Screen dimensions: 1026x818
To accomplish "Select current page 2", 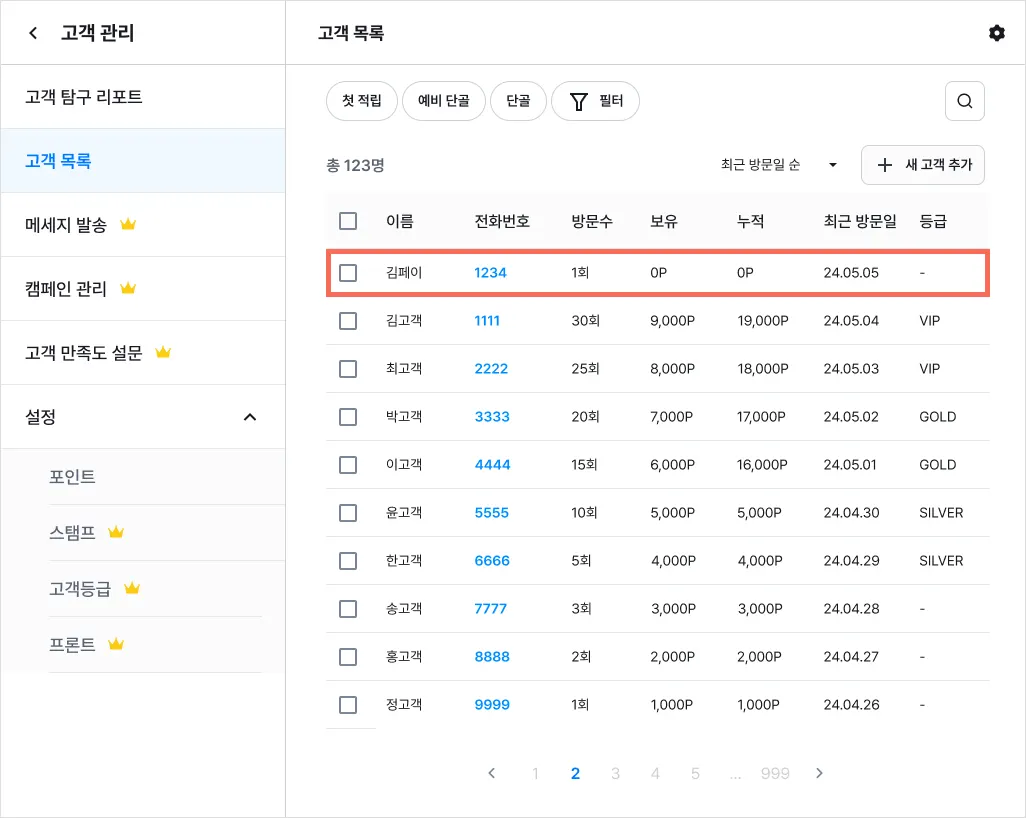I will pos(575,774).
